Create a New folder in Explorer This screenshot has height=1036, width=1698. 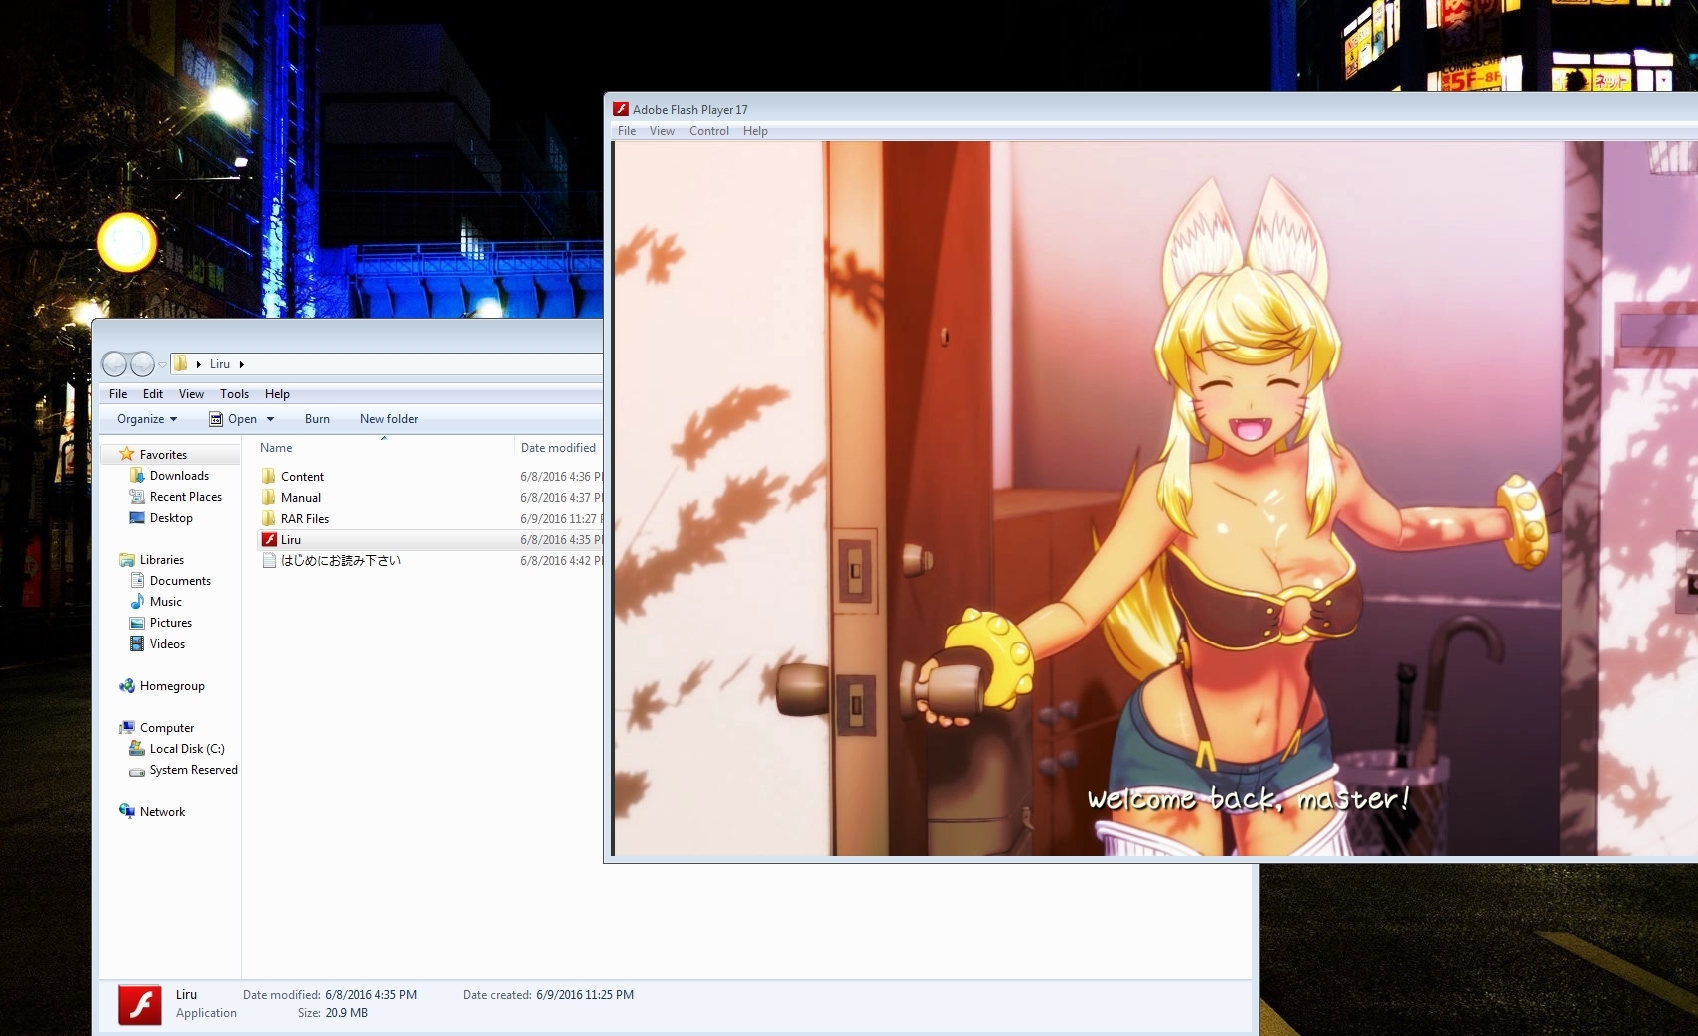coord(389,419)
